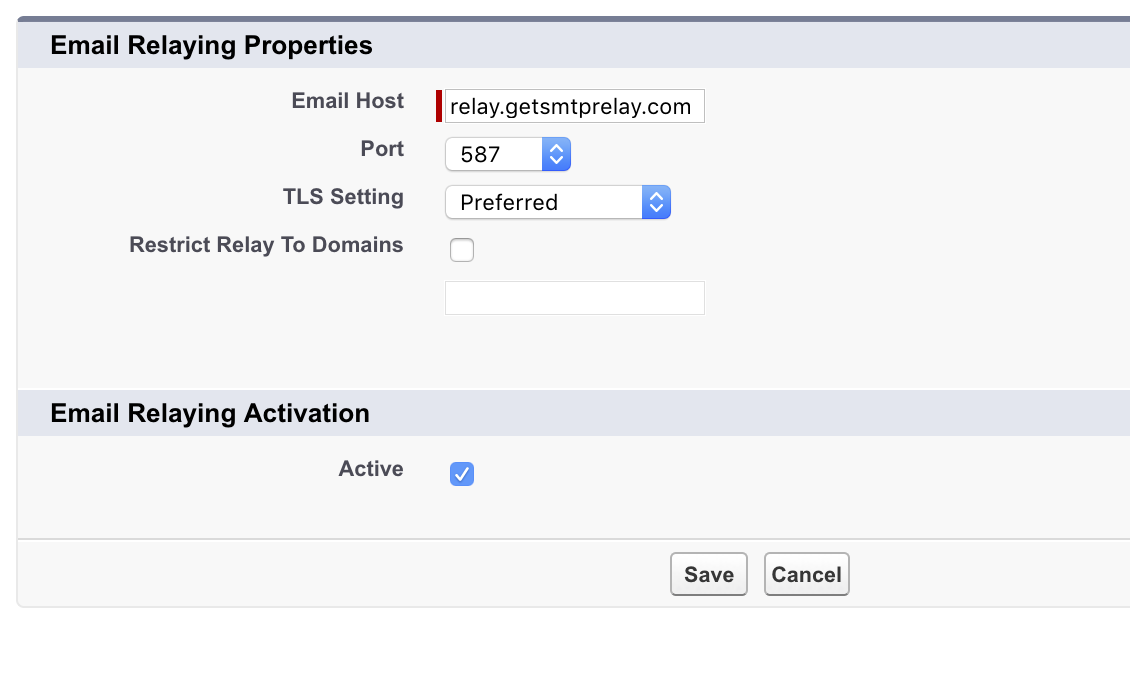Expand the Port value selector showing 587
This screenshot has width=1130, height=684.
click(x=557, y=154)
